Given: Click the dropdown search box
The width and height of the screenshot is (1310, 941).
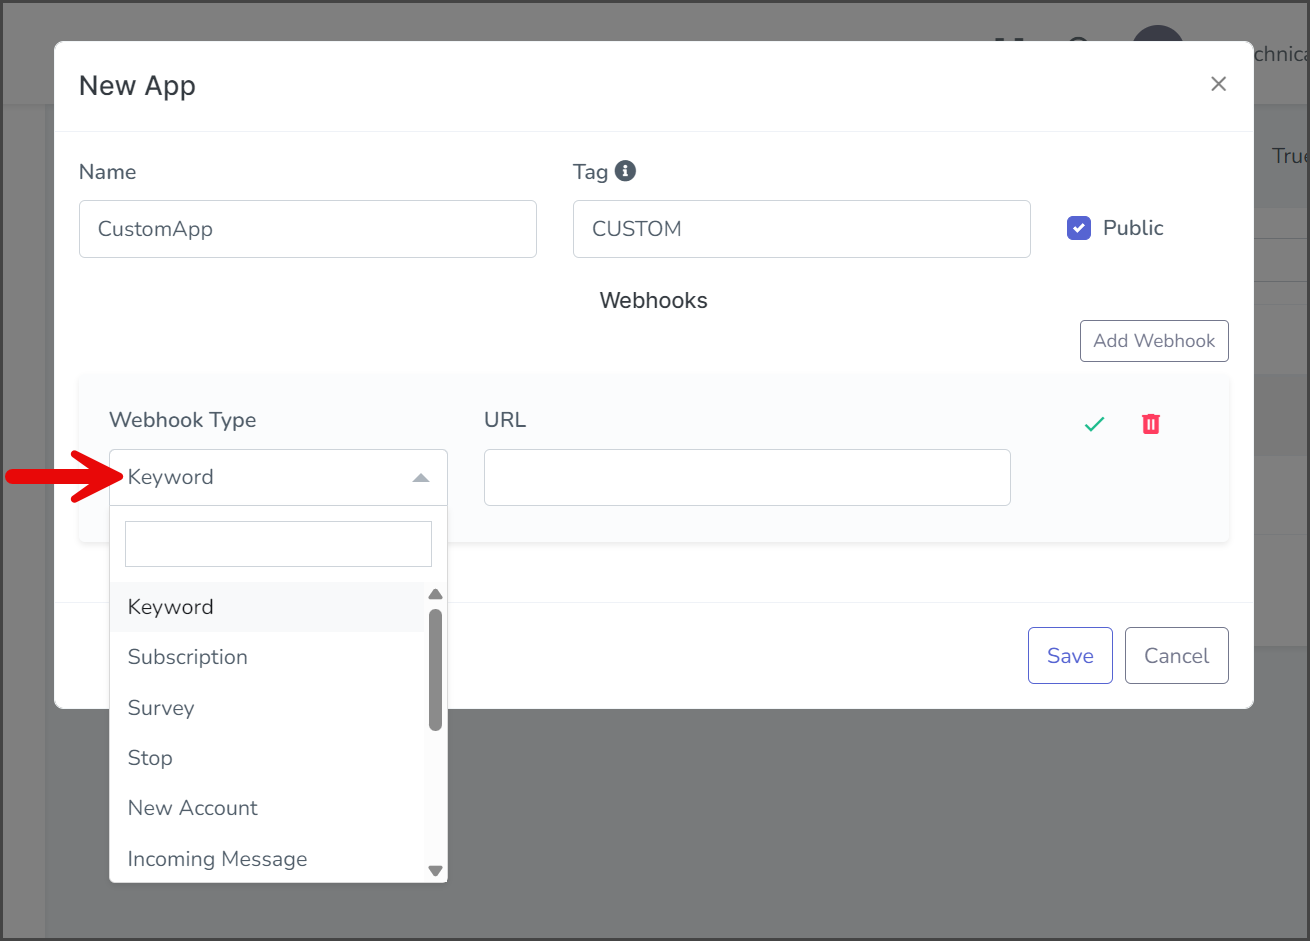Looking at the screenshot, I should click(x=278, y=544).
